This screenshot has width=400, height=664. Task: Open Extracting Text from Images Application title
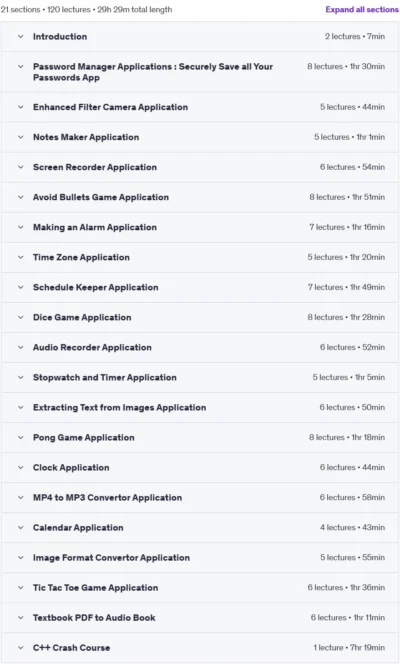pos(119,408)
